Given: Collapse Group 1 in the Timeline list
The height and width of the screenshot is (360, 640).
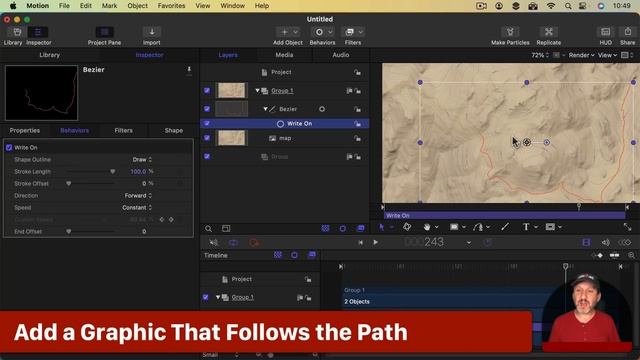Looking at the screenshot, I should click(218, 297).
